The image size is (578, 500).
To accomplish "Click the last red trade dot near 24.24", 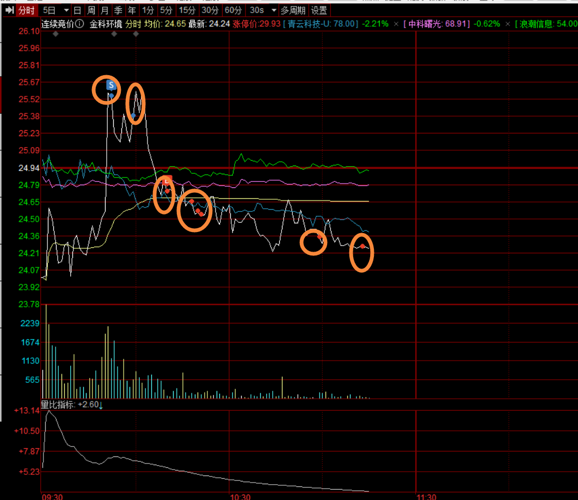I will pyautogui.click(x=363, y=246).
